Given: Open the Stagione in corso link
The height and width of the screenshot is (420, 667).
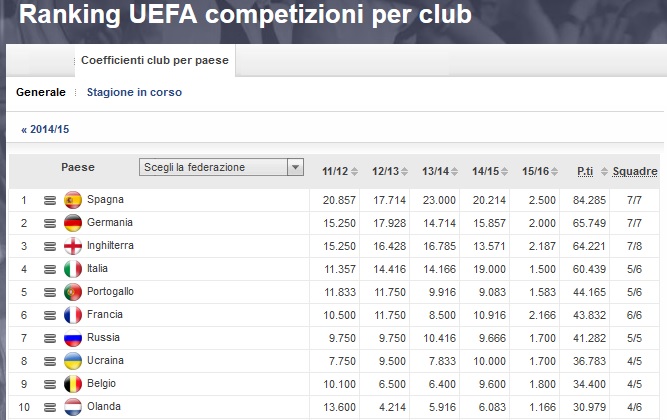Looking at the screenshot, I should [x=134, y=92].
